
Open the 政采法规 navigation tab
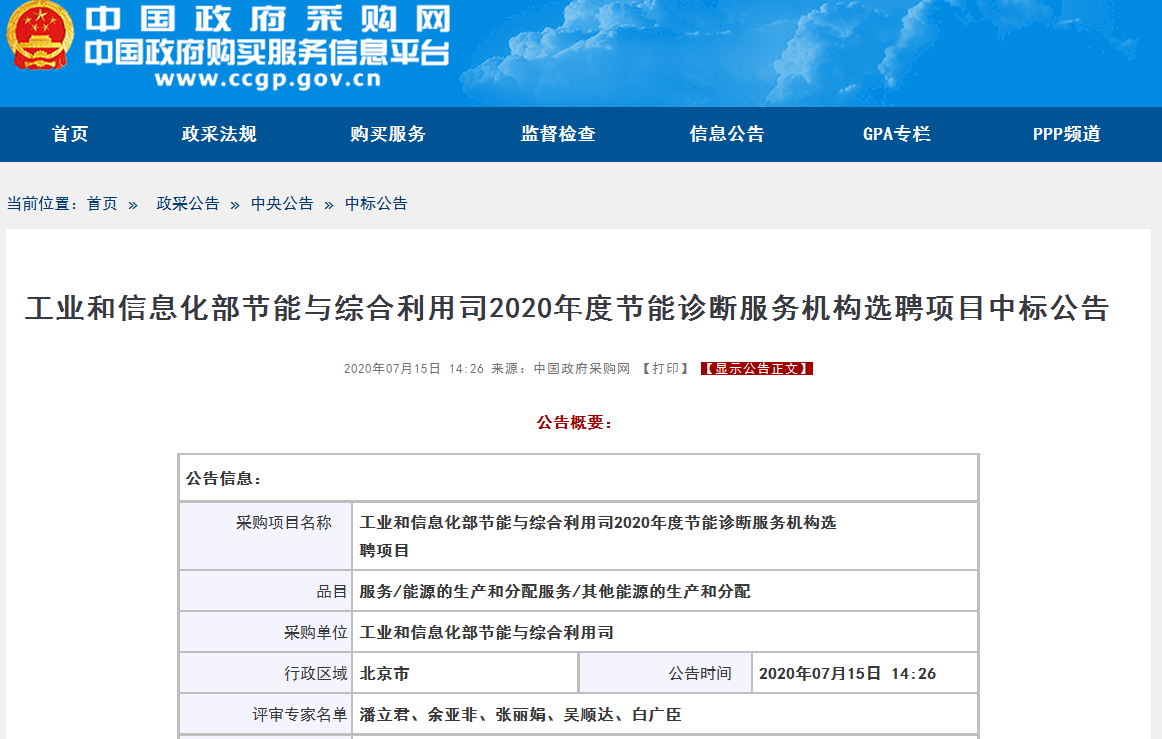(x=219, y=134)
